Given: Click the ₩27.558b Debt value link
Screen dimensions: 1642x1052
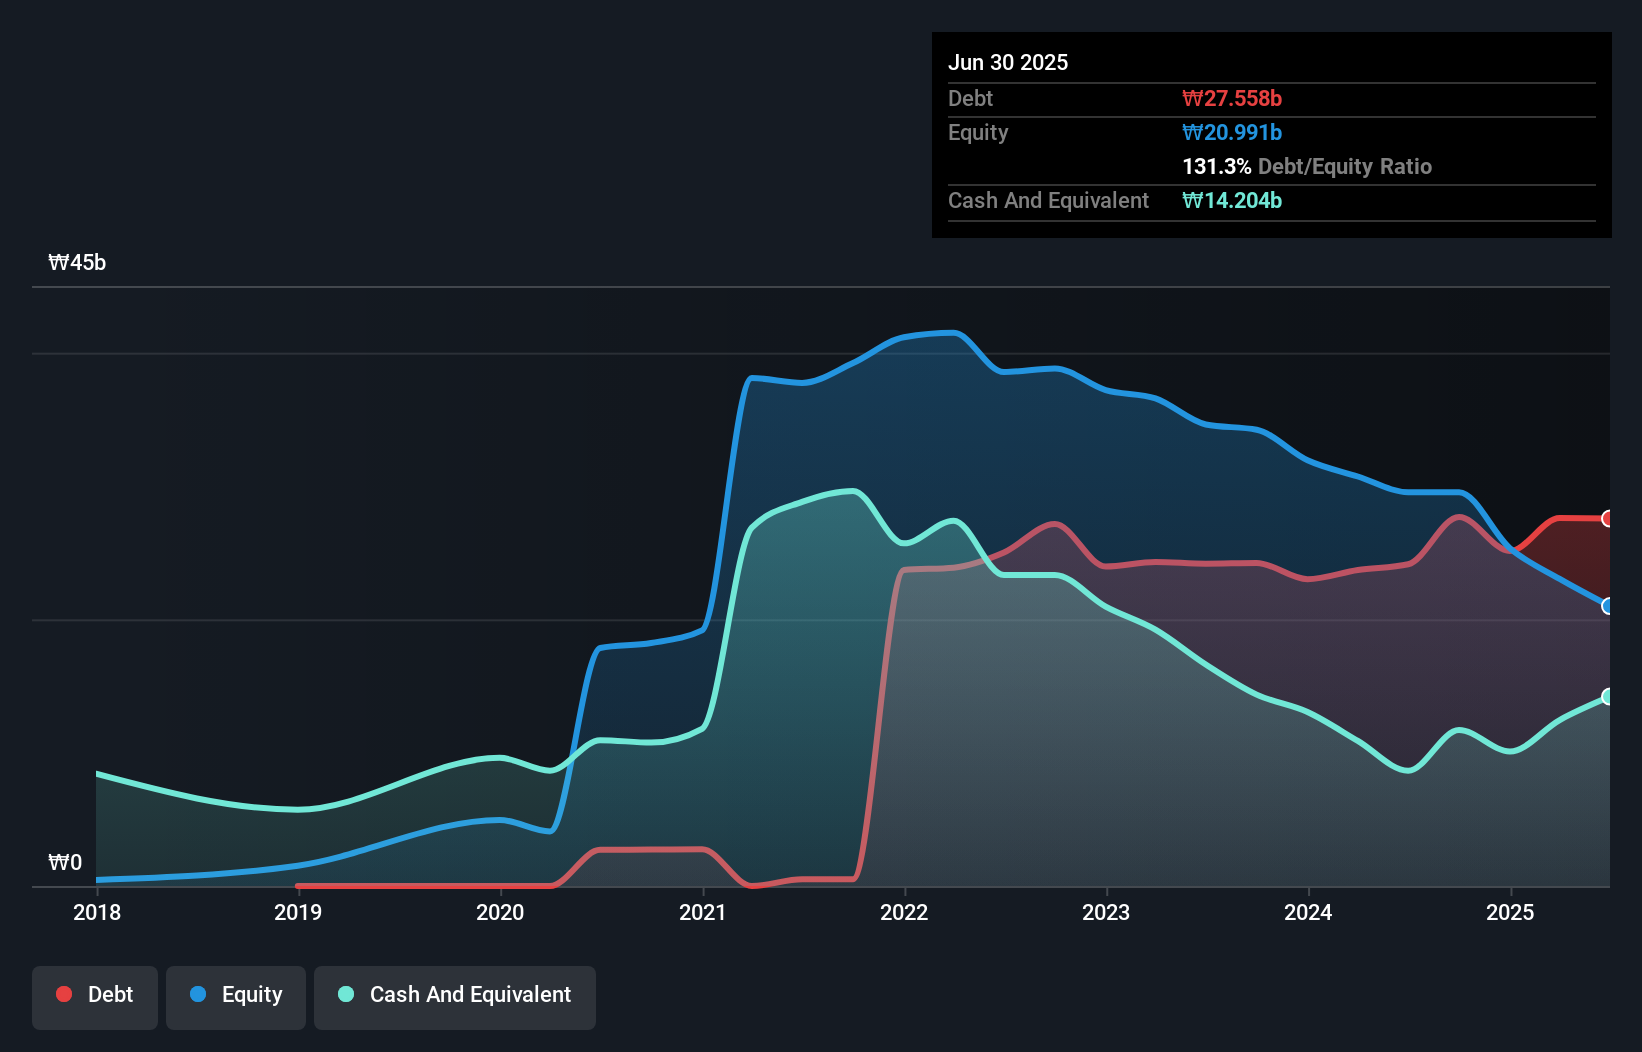Looking at the screenshot, I should pyautogui.click(x=1233, y=98).
